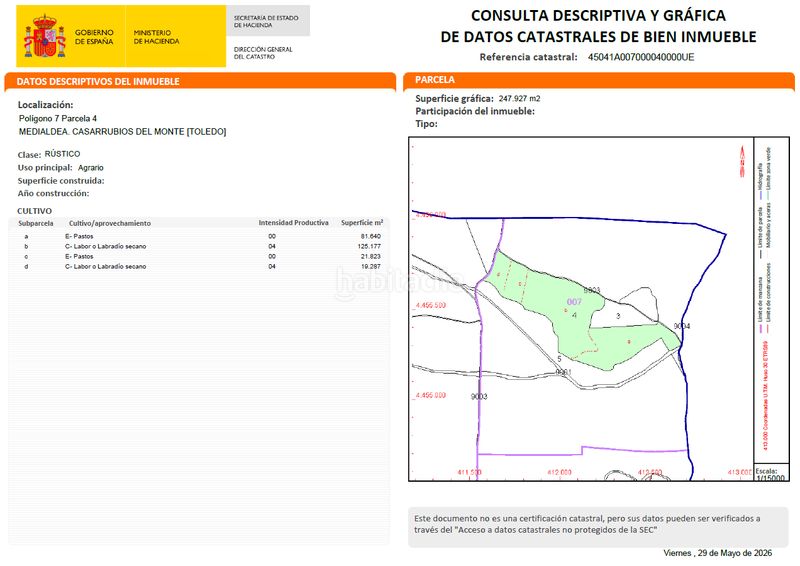
Task: Click the cadastral certification disclaimer notice
Action: (598, 527)
